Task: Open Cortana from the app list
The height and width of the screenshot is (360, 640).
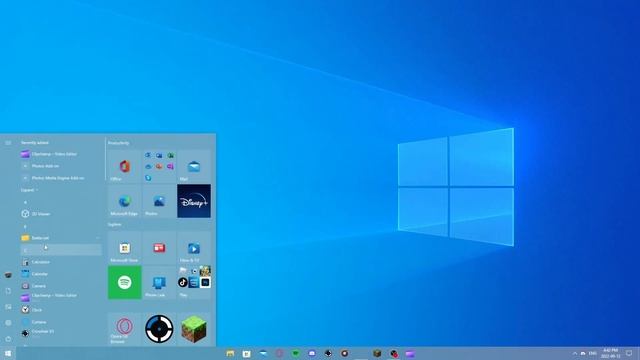Action: [x=61, y=322]
